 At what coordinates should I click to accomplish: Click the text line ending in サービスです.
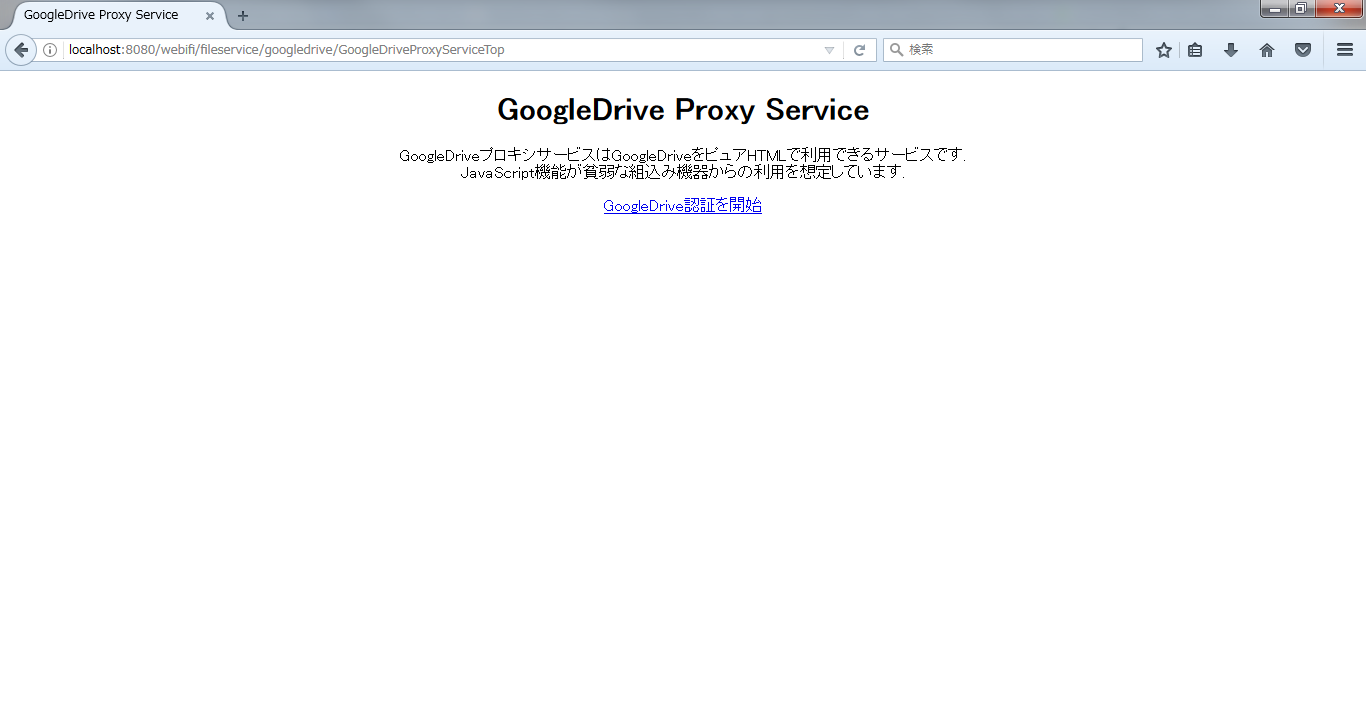tap(683, 155)
